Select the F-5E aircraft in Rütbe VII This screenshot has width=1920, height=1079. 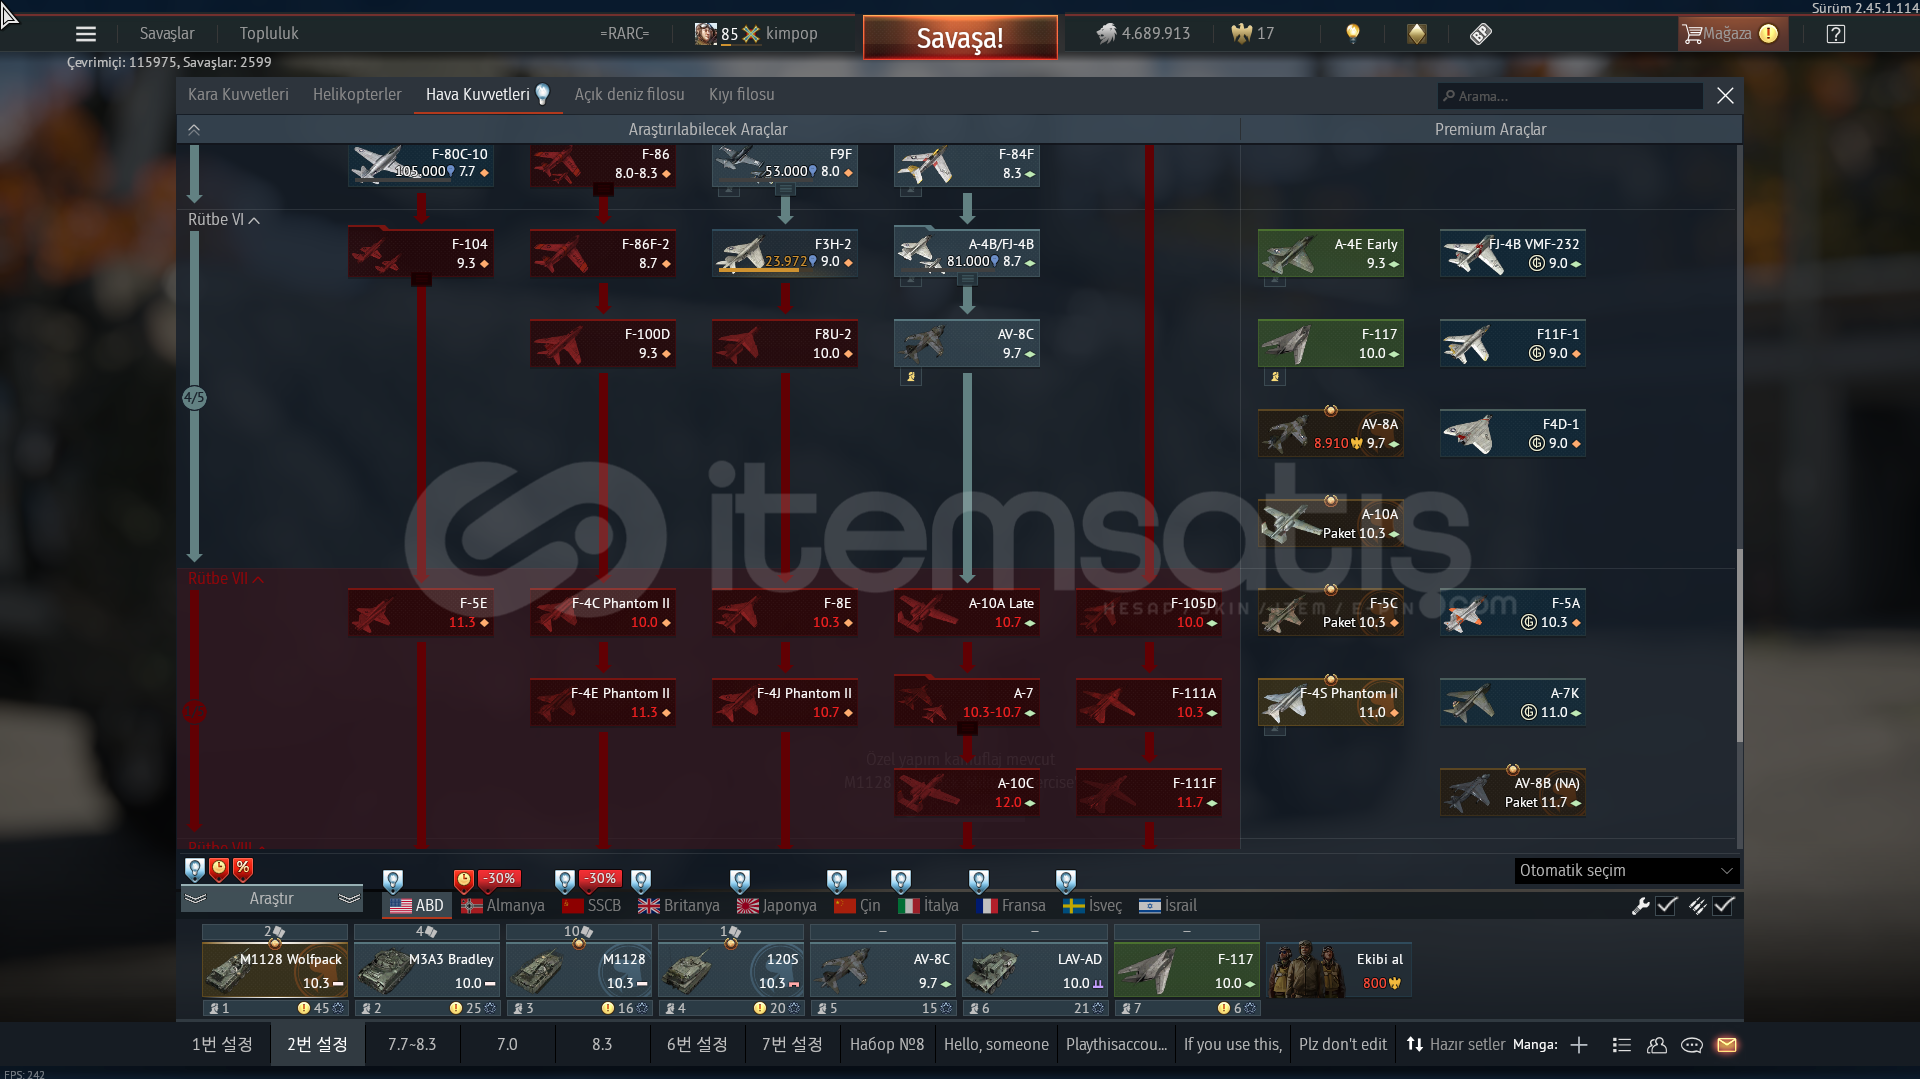(421, 612)
